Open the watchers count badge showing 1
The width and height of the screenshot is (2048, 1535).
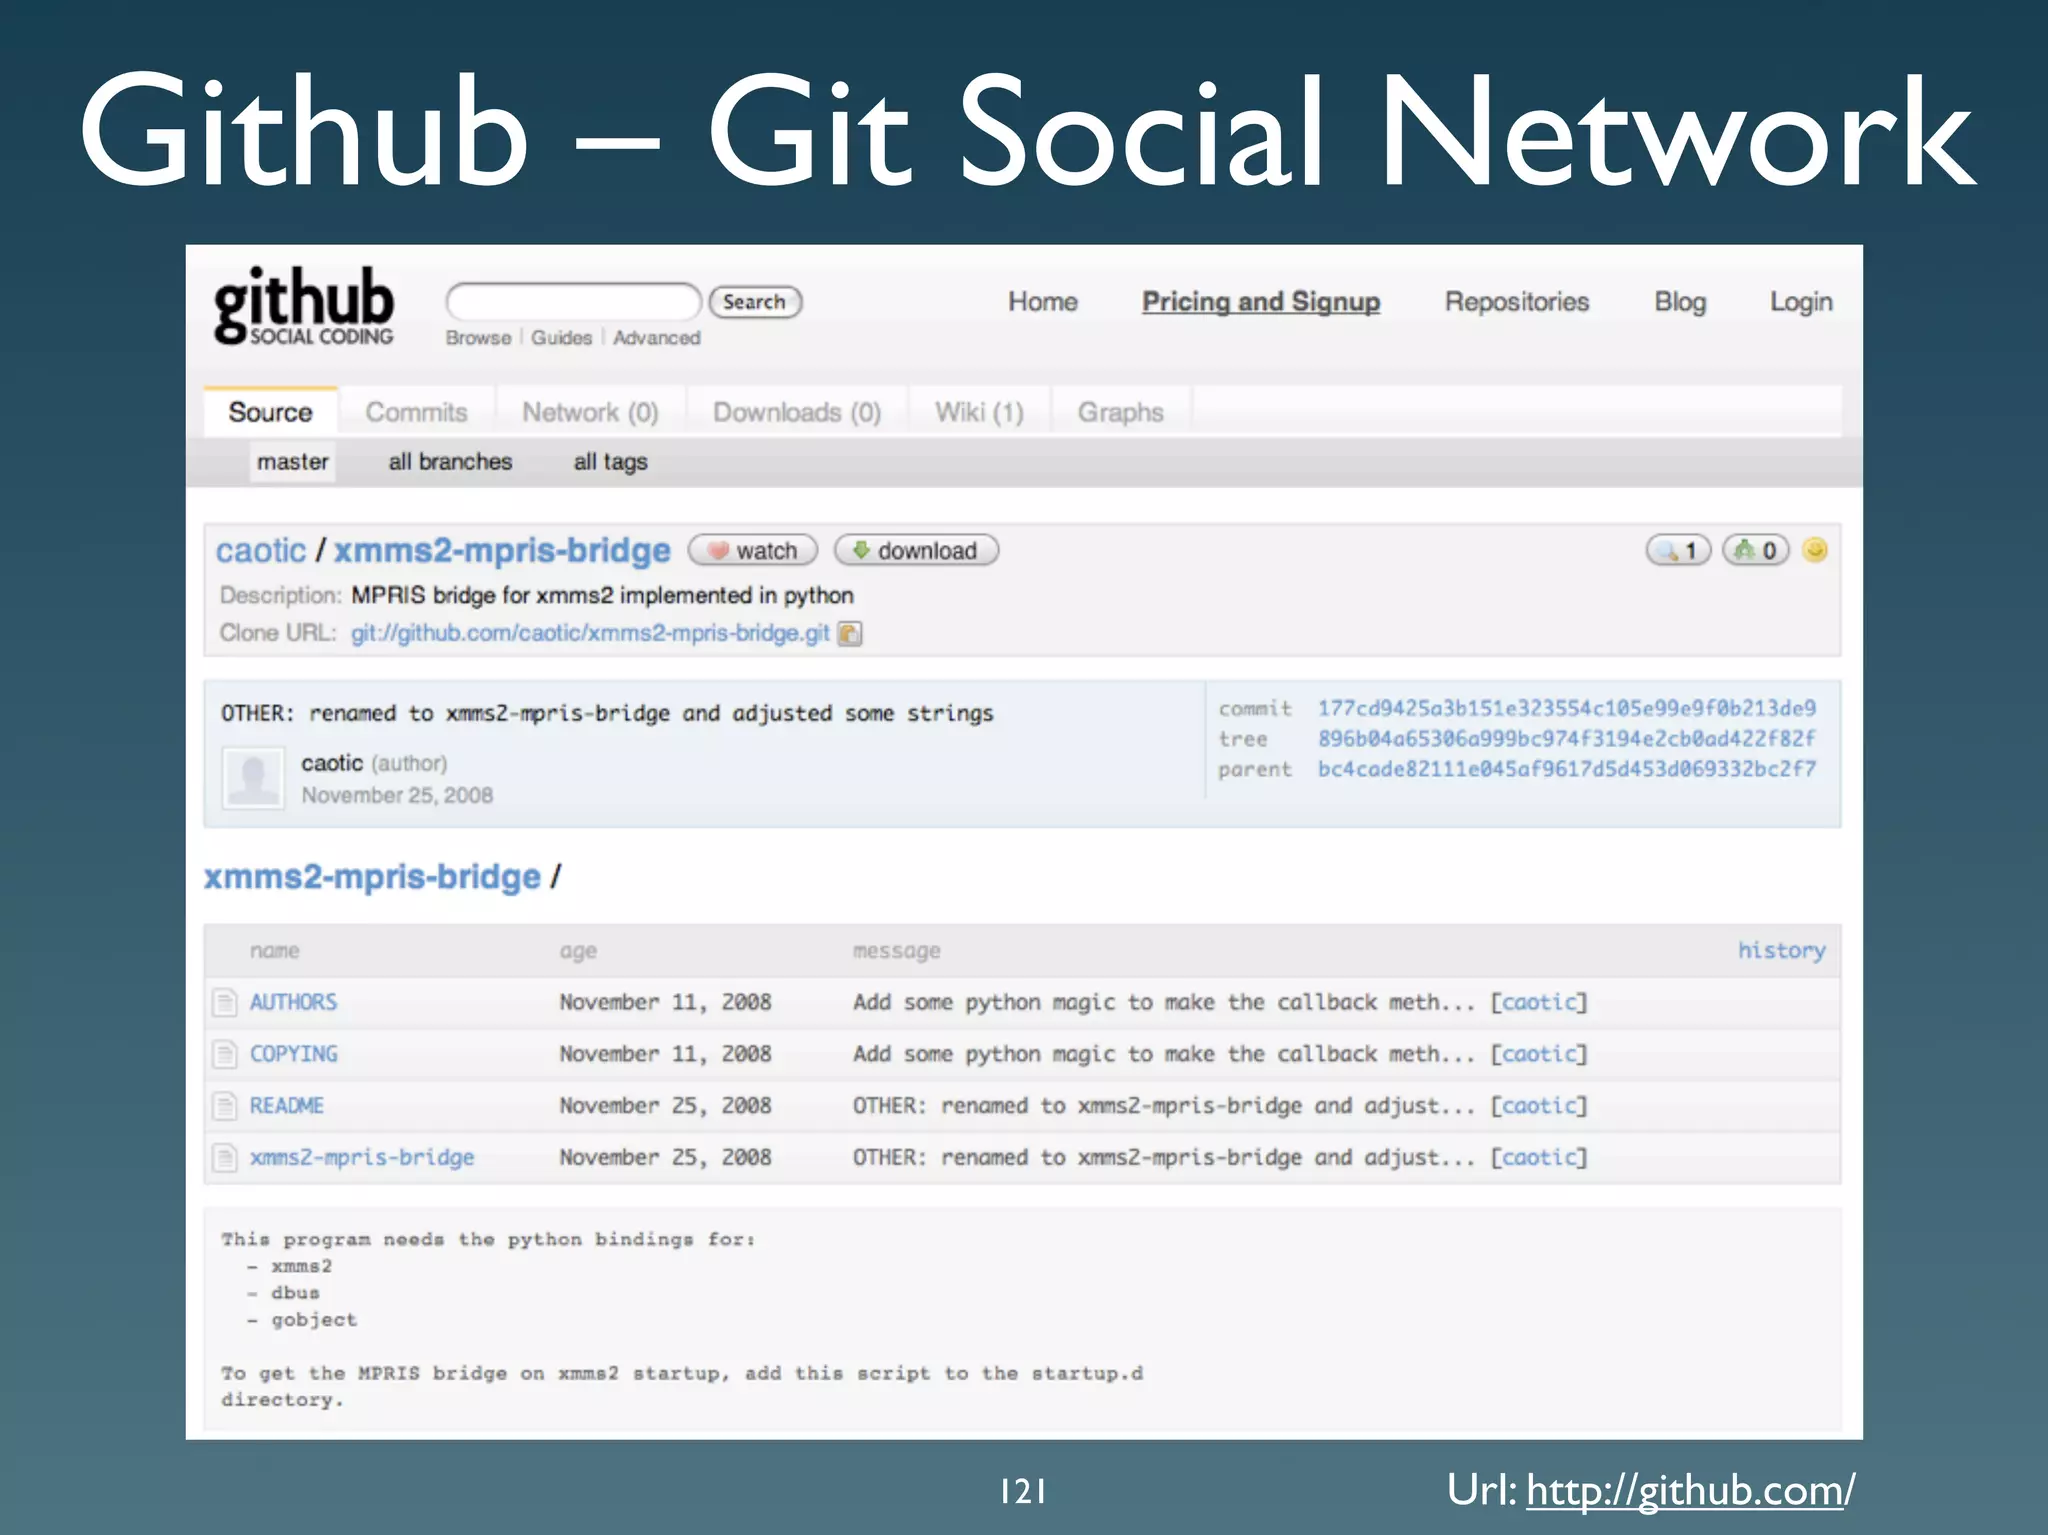1678,551
